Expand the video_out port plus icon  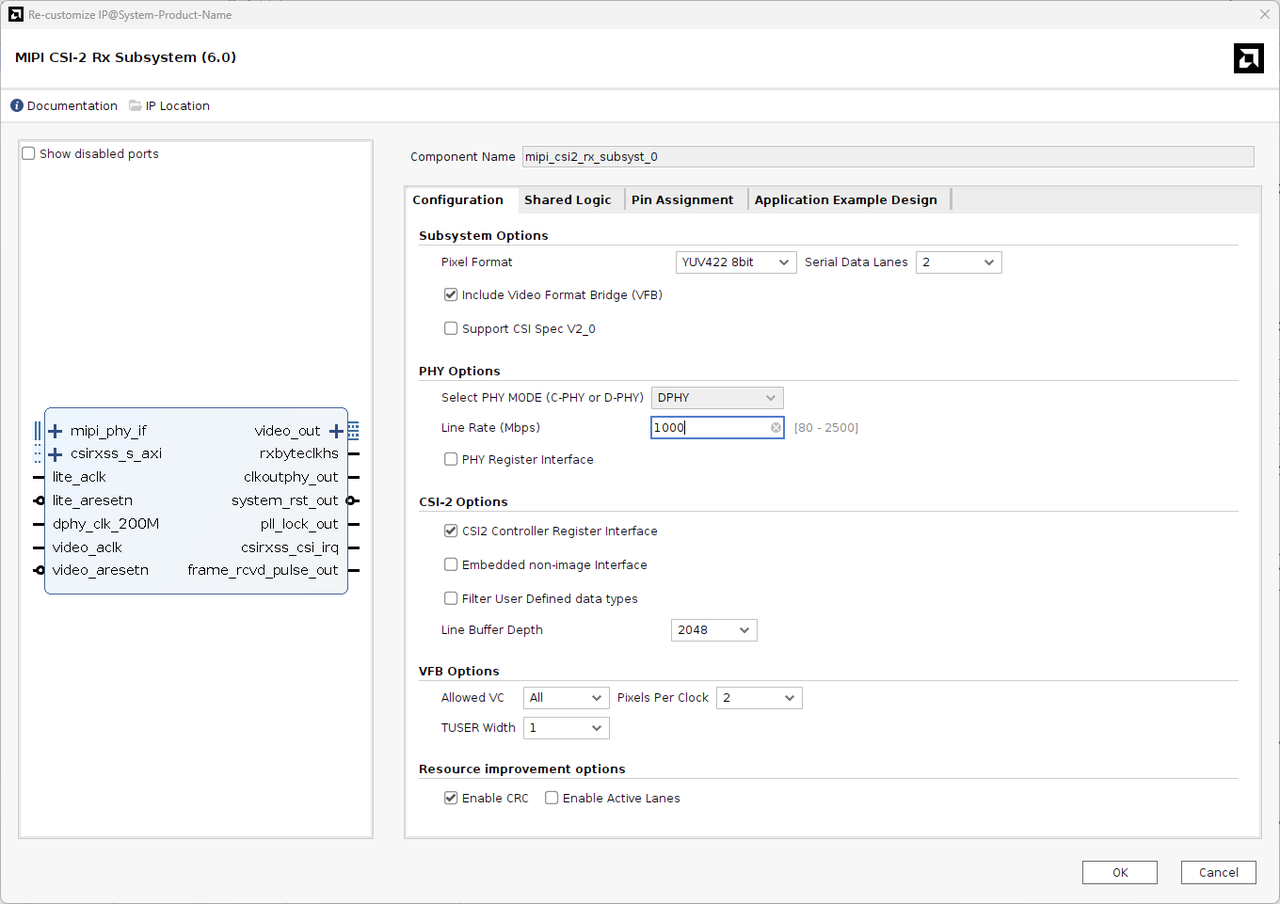tap(336, 431)
